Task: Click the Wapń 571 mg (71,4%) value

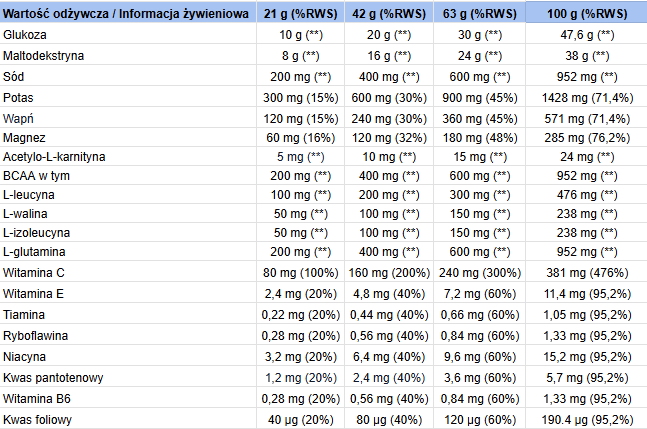Action: 586,117
